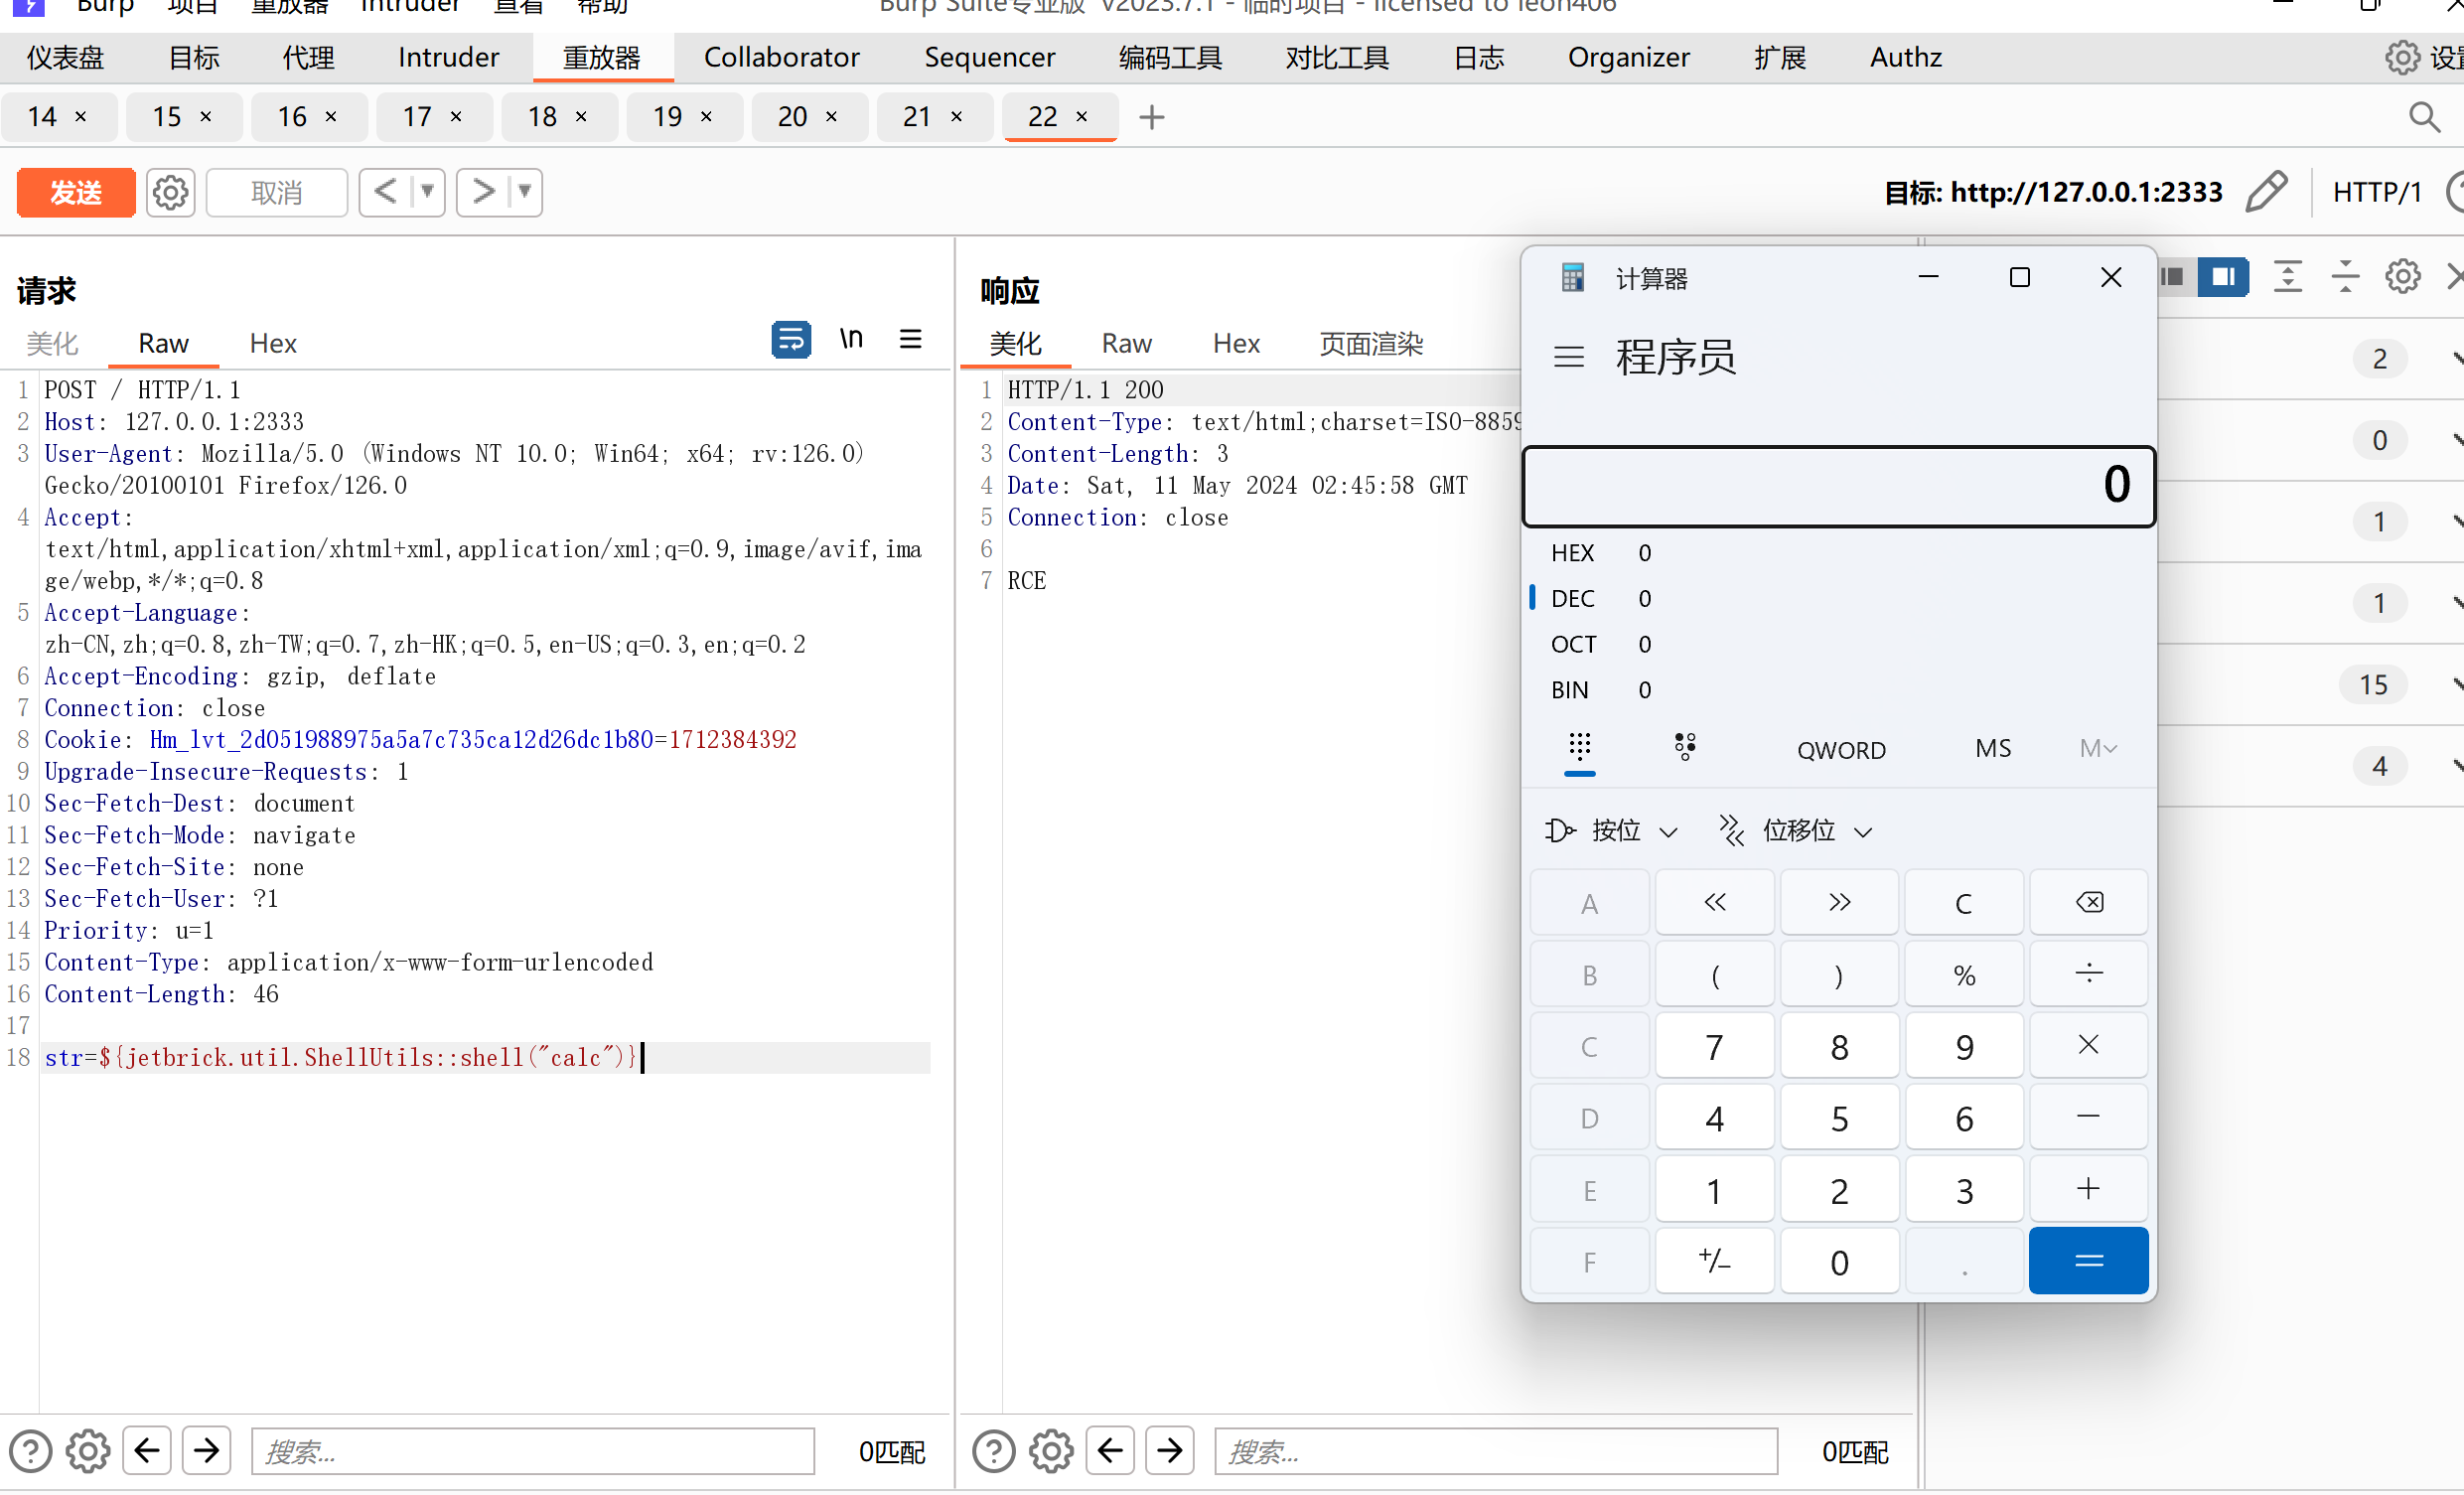The image size is (2464, 1495).
Task: Click calculator right shift >> key
Action: (x=1838, y=902)
